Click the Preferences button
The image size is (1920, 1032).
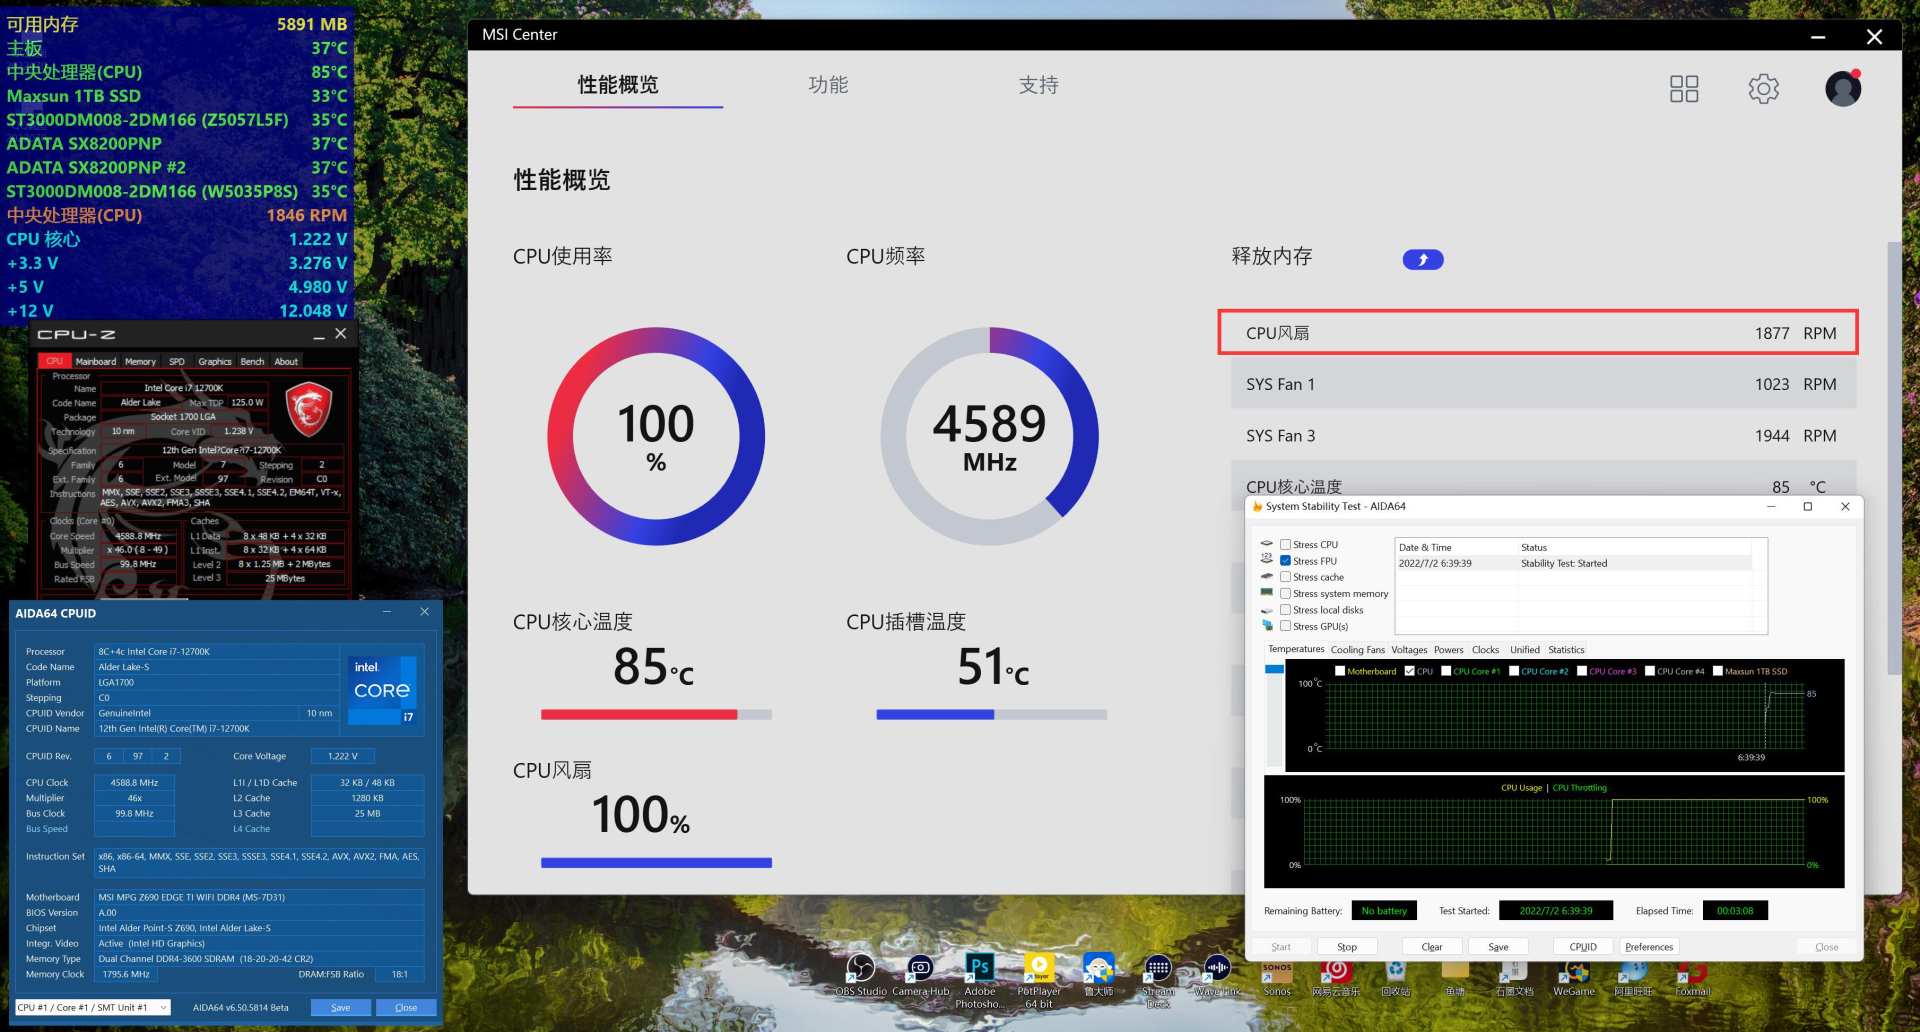(x=1648, y=947)
